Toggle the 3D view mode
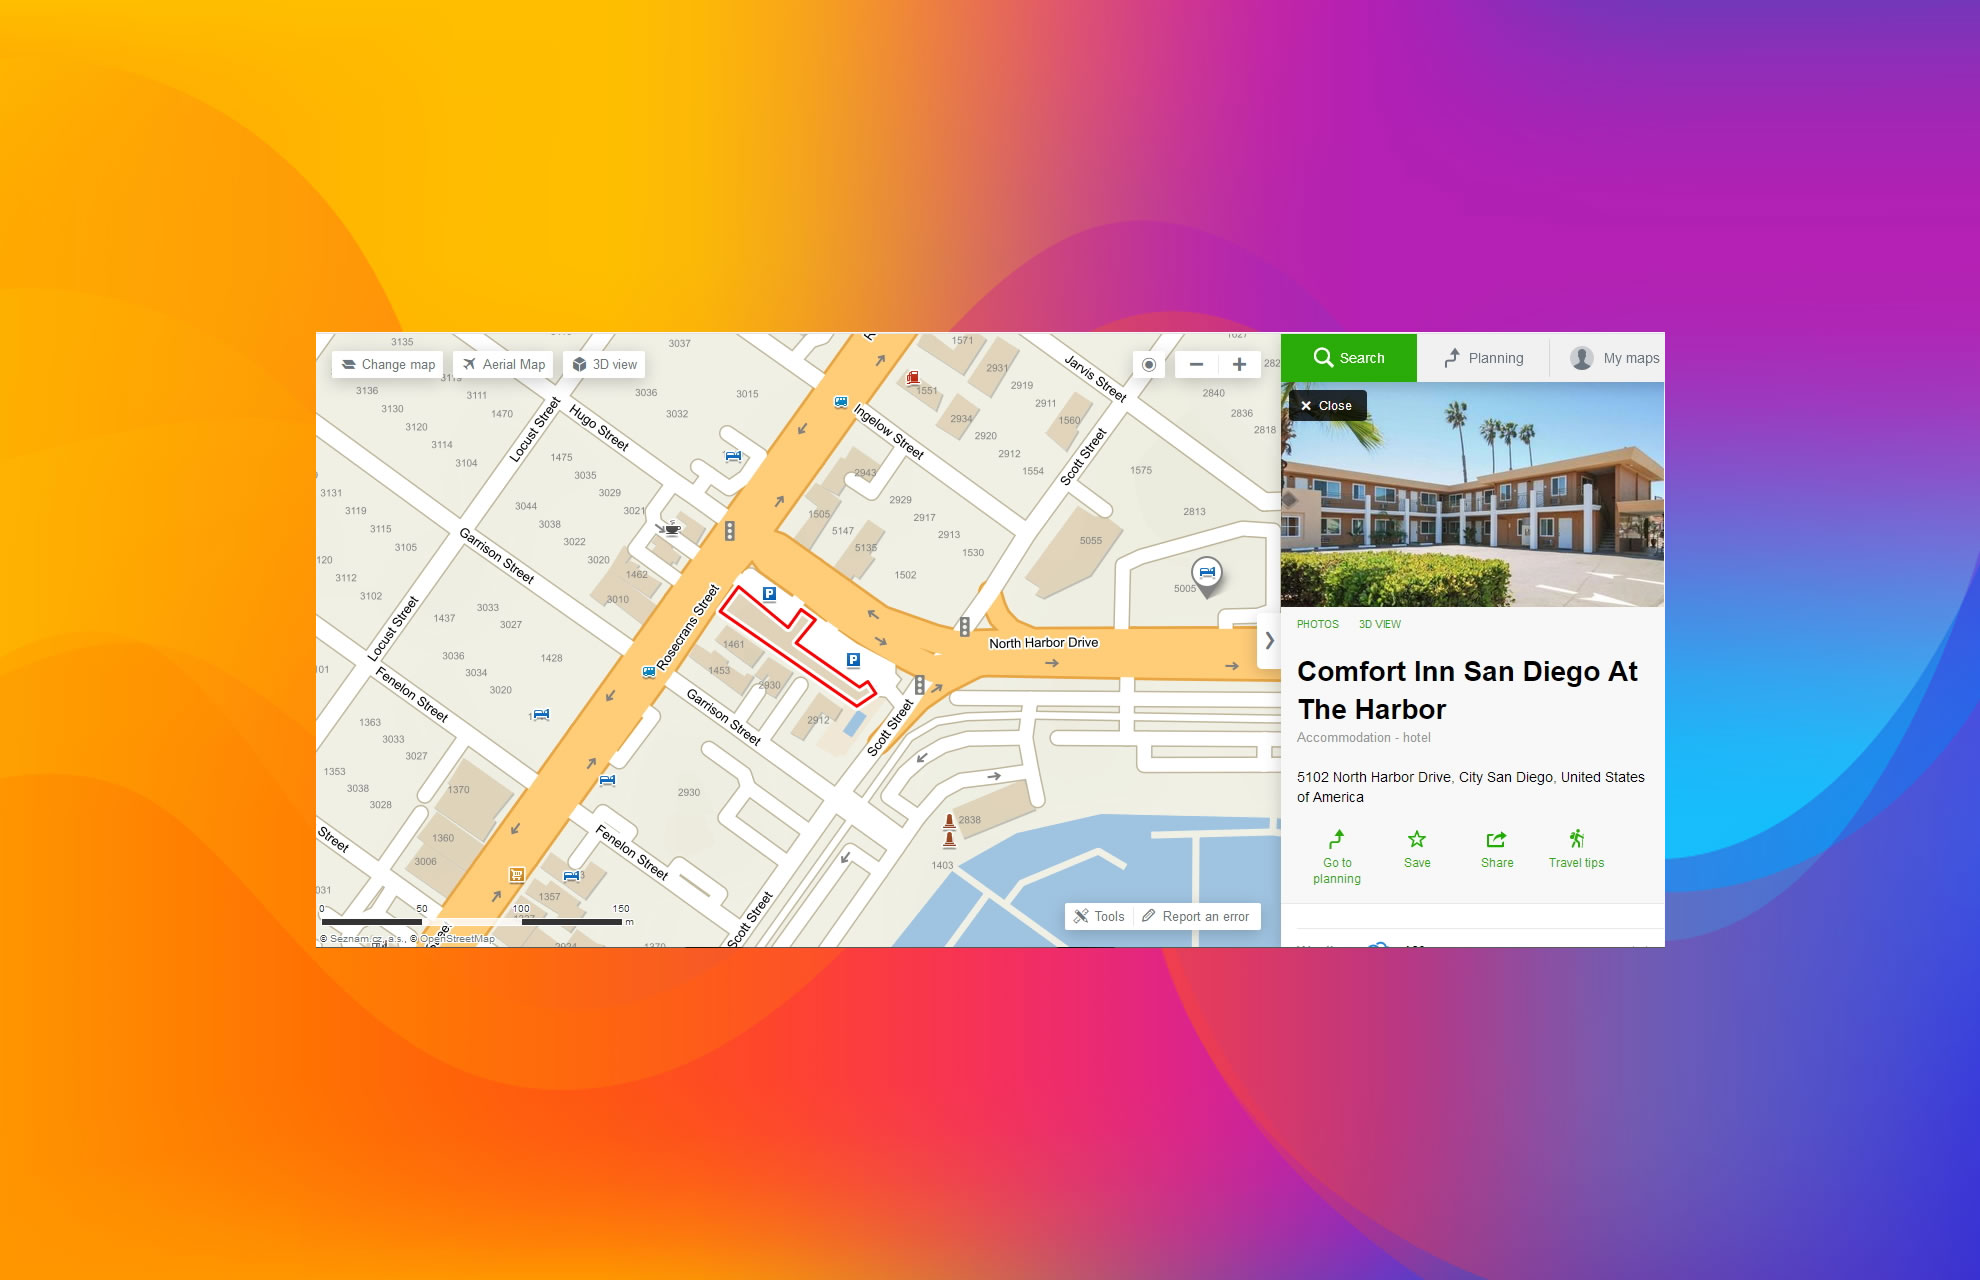Screen dimensions: 1980x1280 pos(606,364)
